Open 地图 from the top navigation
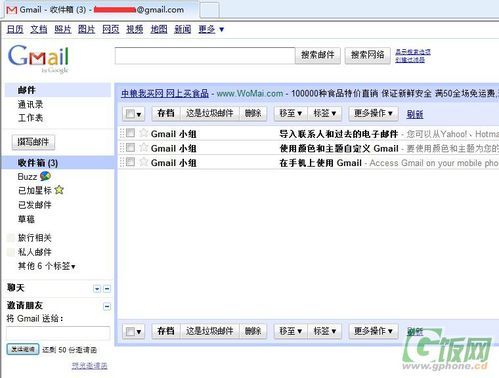Image resolution: width=499 pixels, height=378 pixels. coord(159,29)
